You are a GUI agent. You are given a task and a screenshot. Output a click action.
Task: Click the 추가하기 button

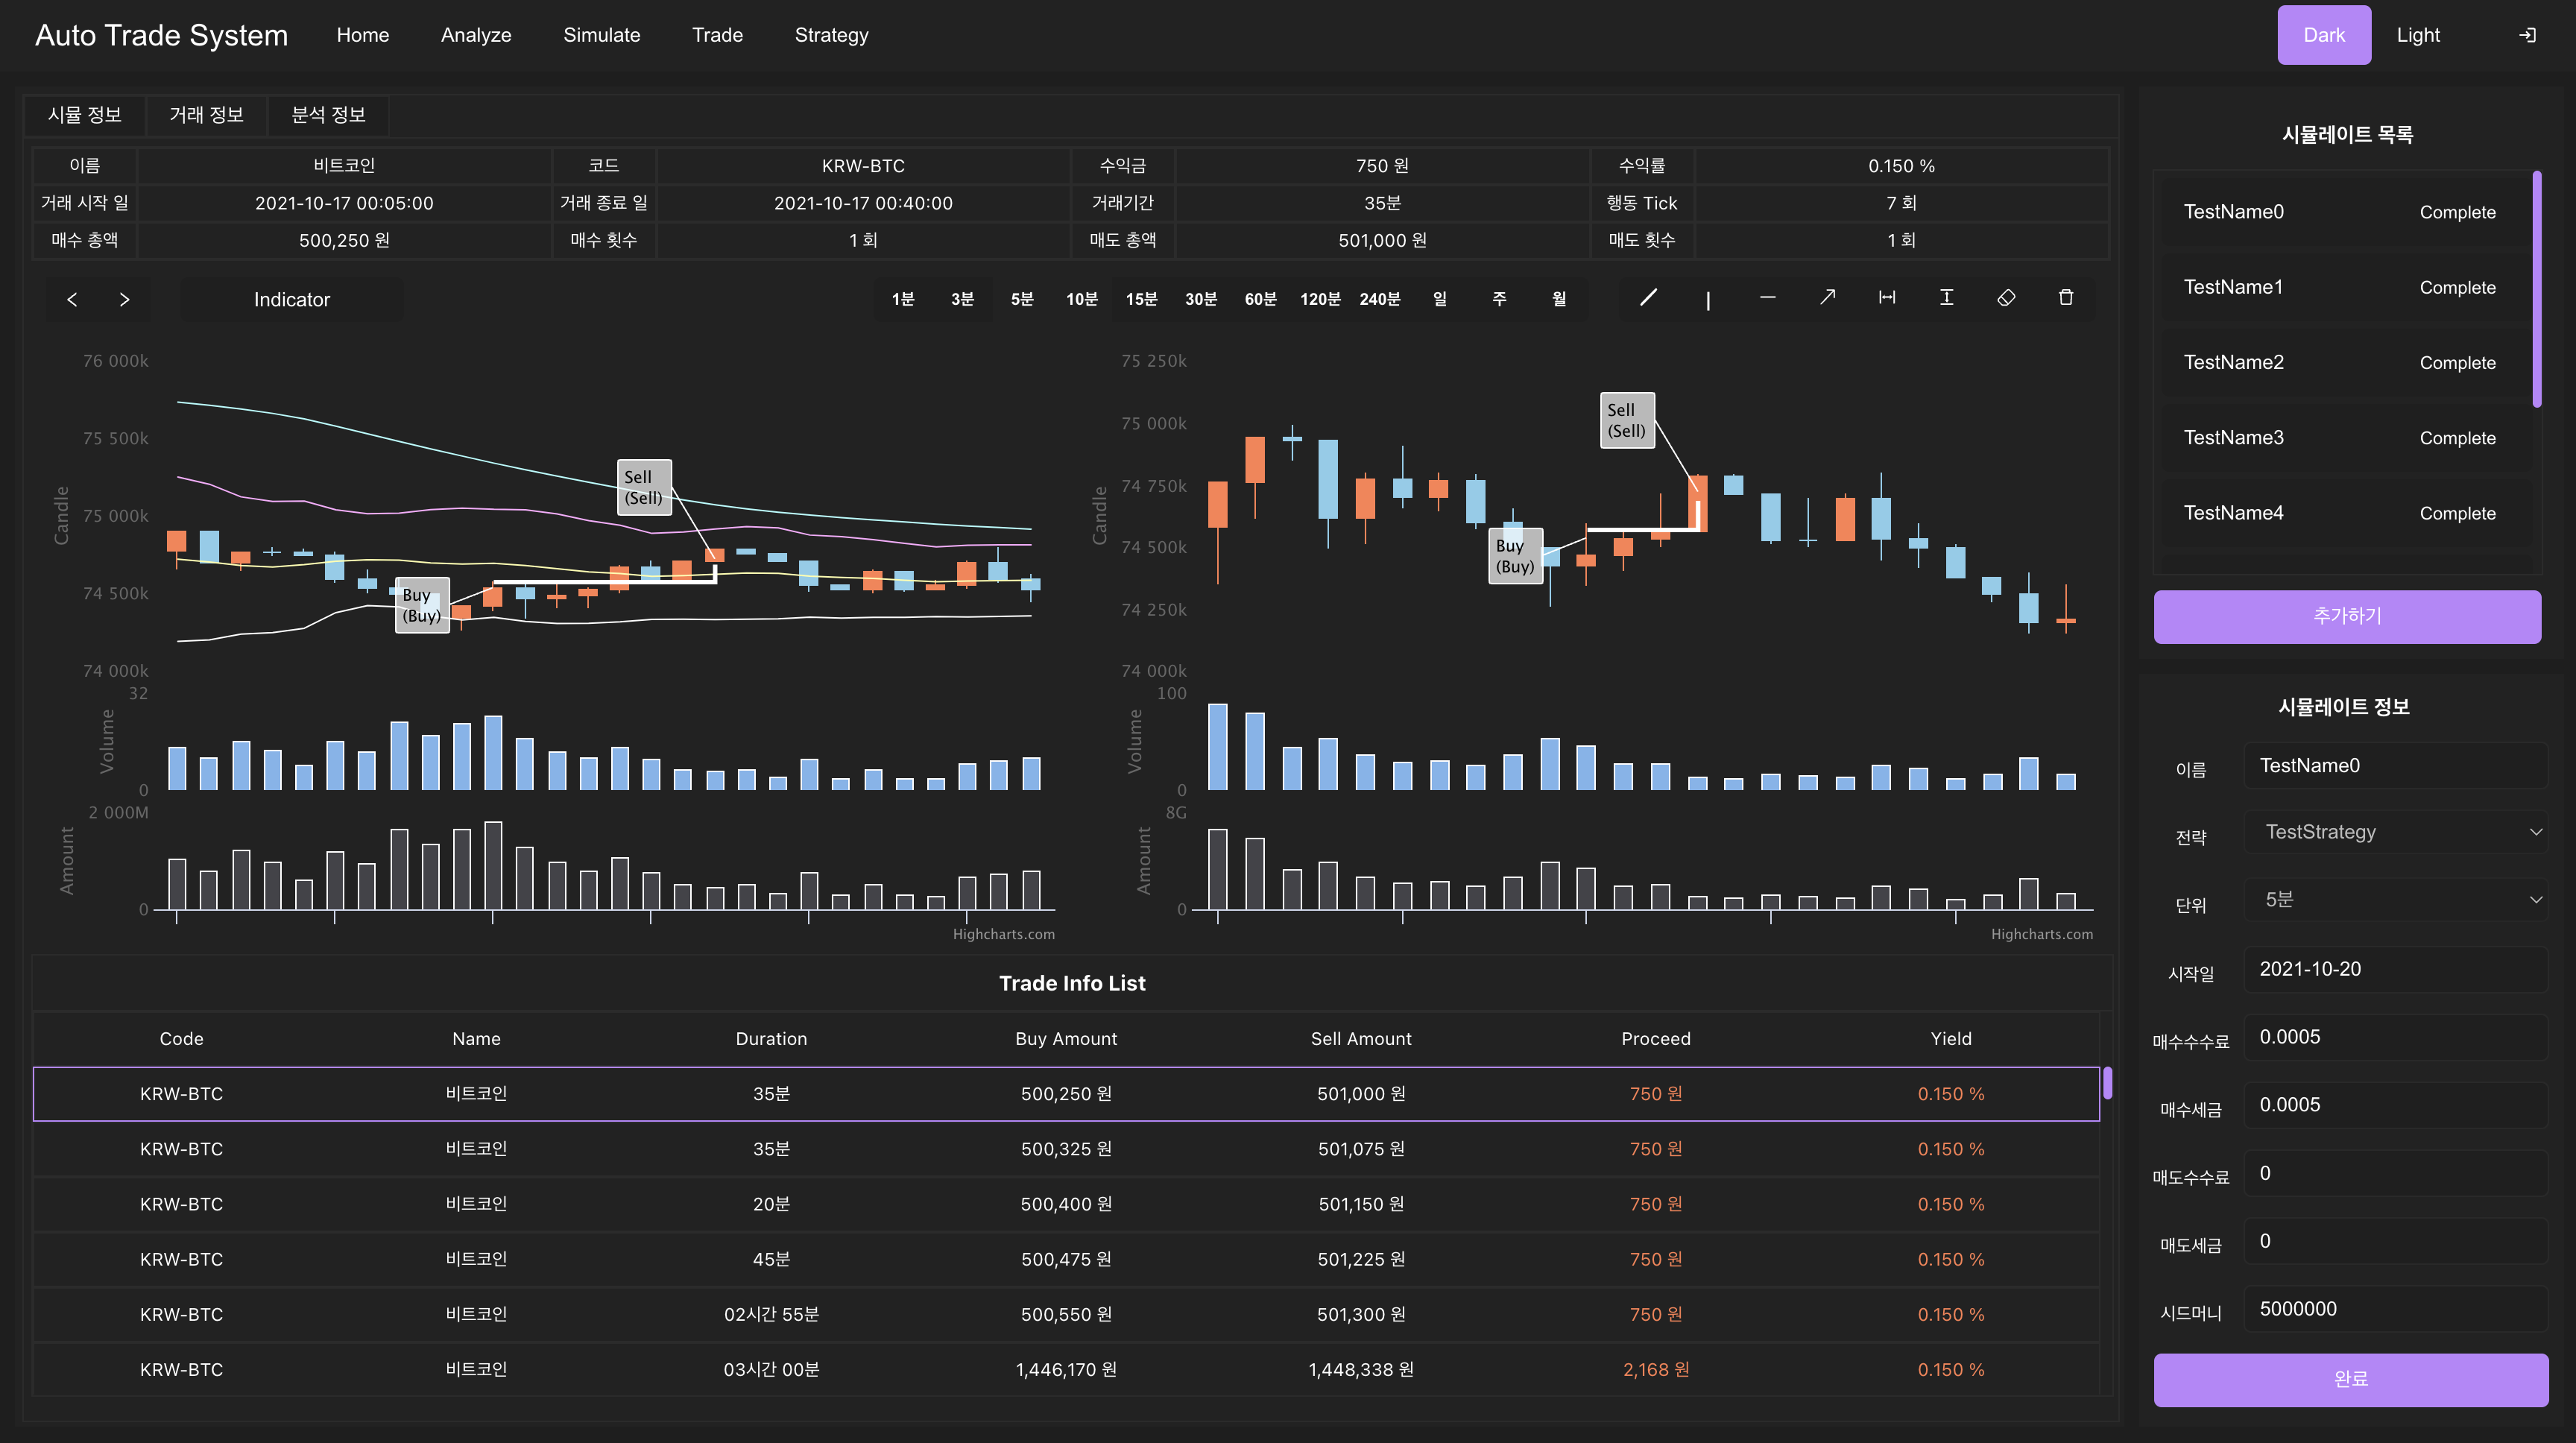pos(2346,616)
